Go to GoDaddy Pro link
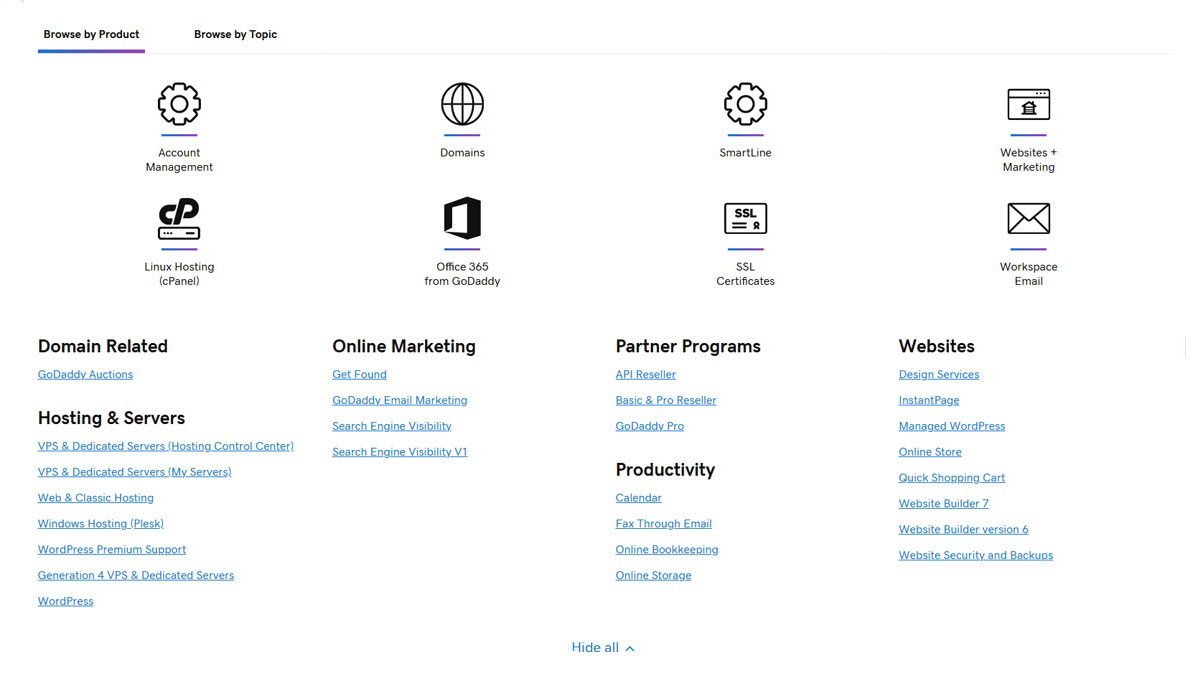 pos(650,427)
